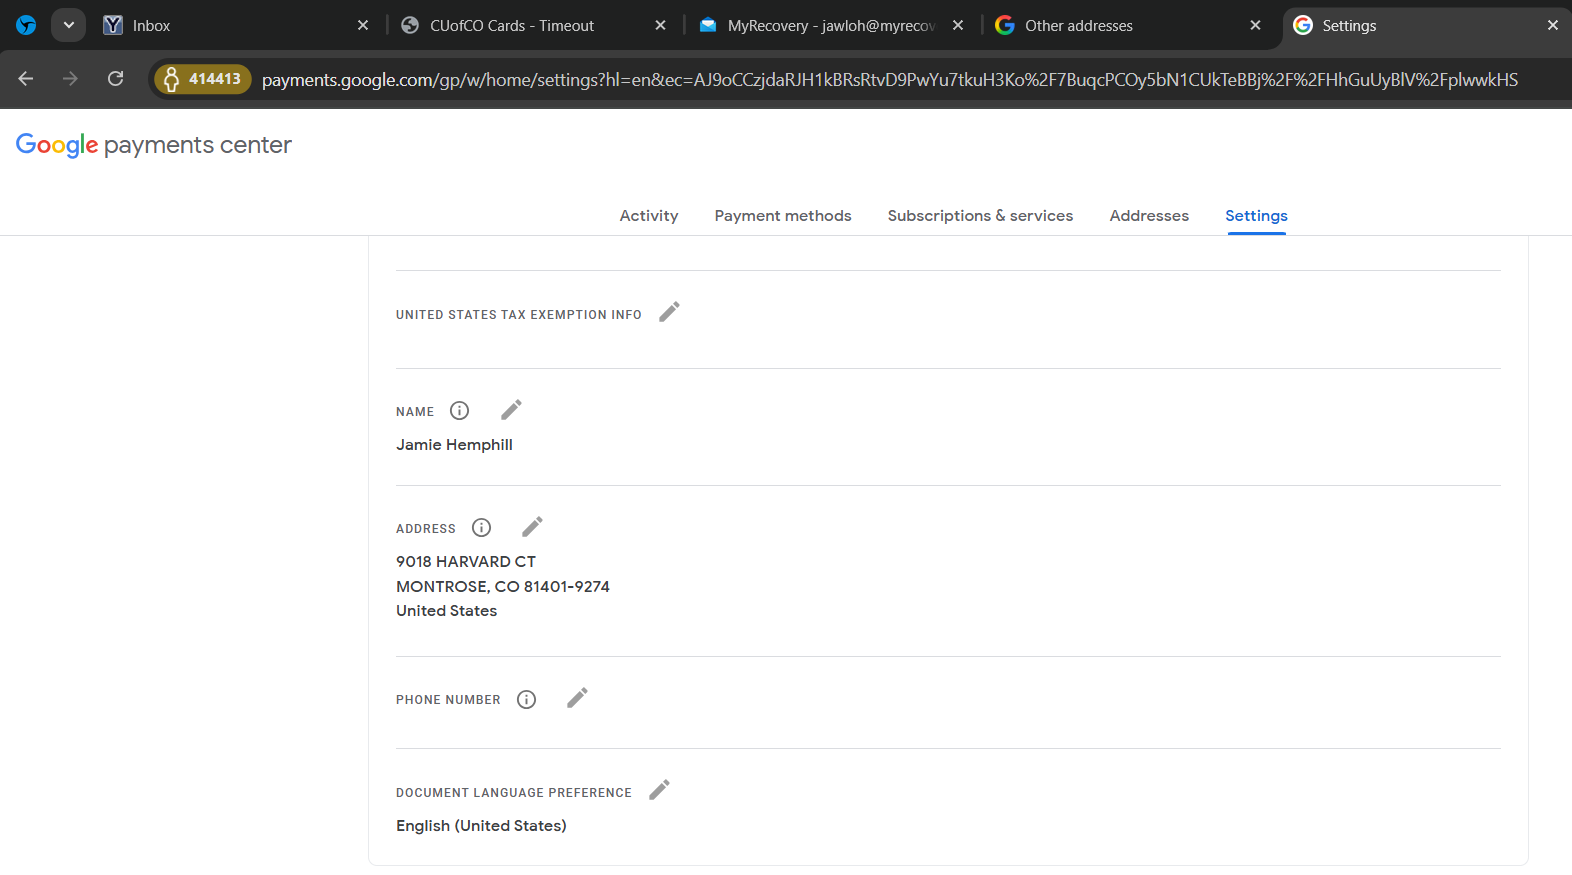
Task: Switch to the Inbox browser tab
Action: (x=230, y=26)
